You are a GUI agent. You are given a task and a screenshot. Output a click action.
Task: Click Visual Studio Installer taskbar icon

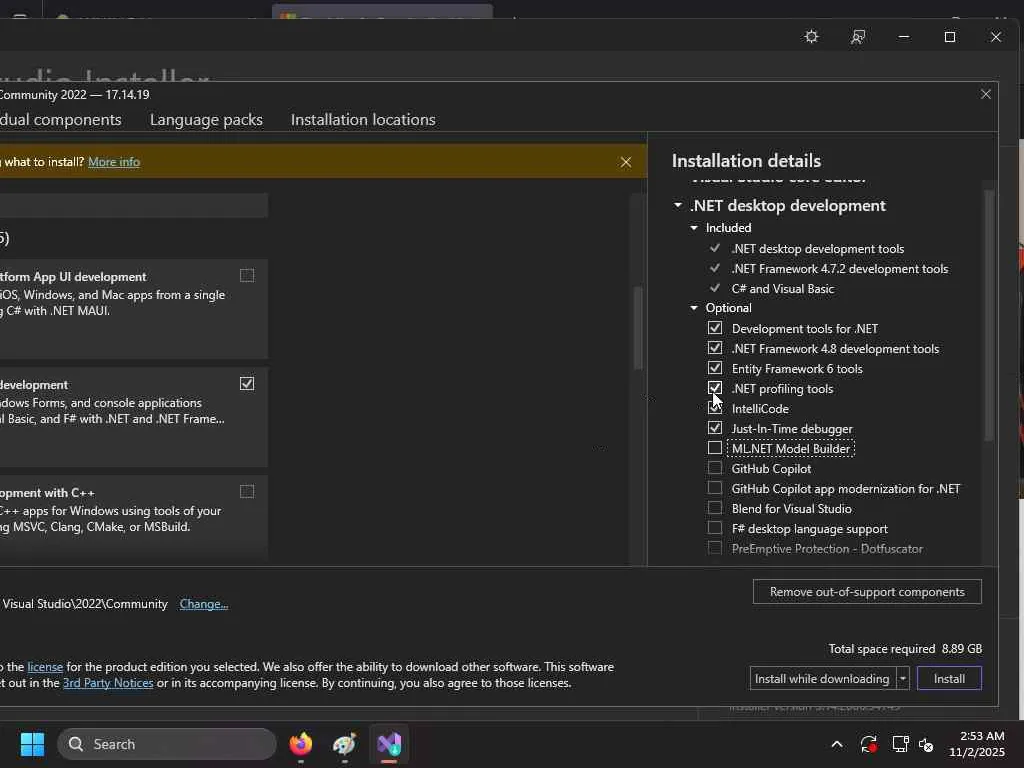389,744
